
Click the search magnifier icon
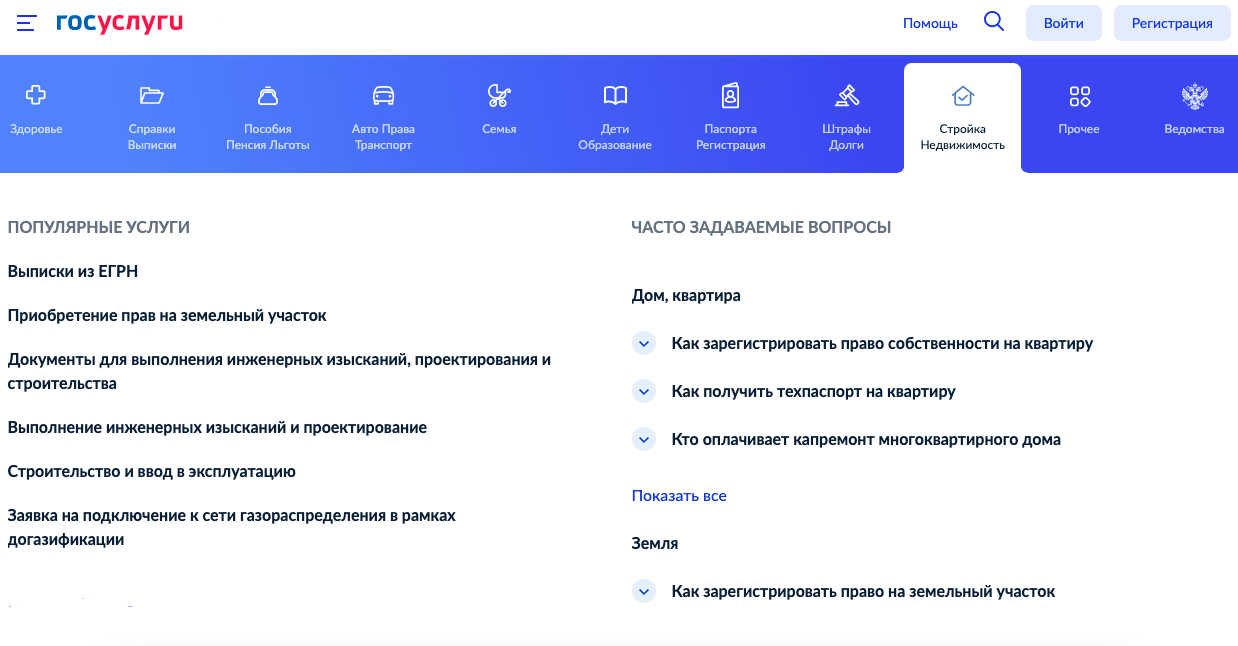coord(993,22)
